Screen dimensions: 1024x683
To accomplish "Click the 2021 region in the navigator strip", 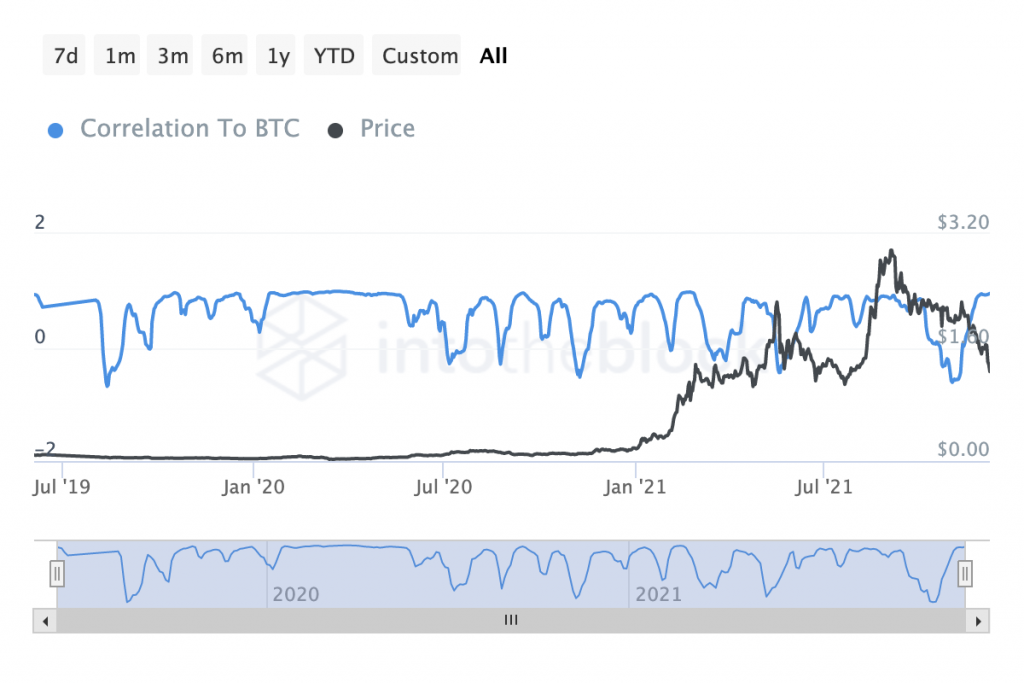I will coord(658,594).
